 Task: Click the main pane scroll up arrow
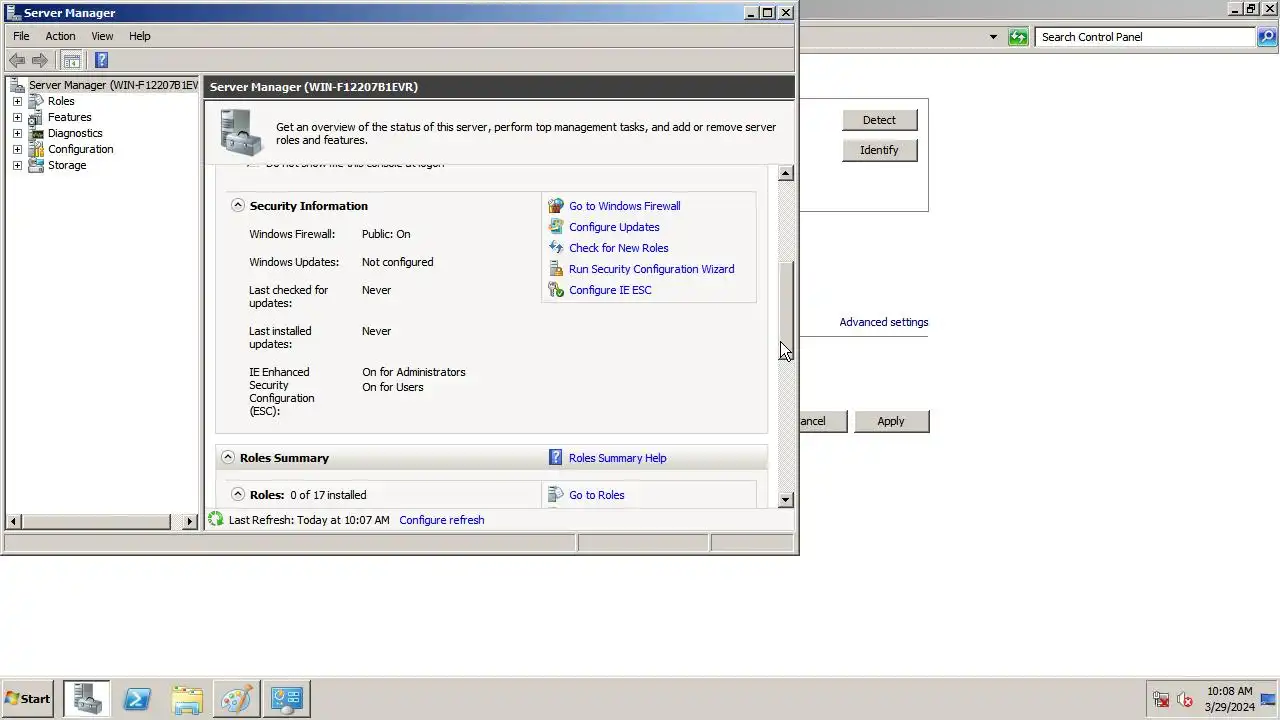point(786,173)
